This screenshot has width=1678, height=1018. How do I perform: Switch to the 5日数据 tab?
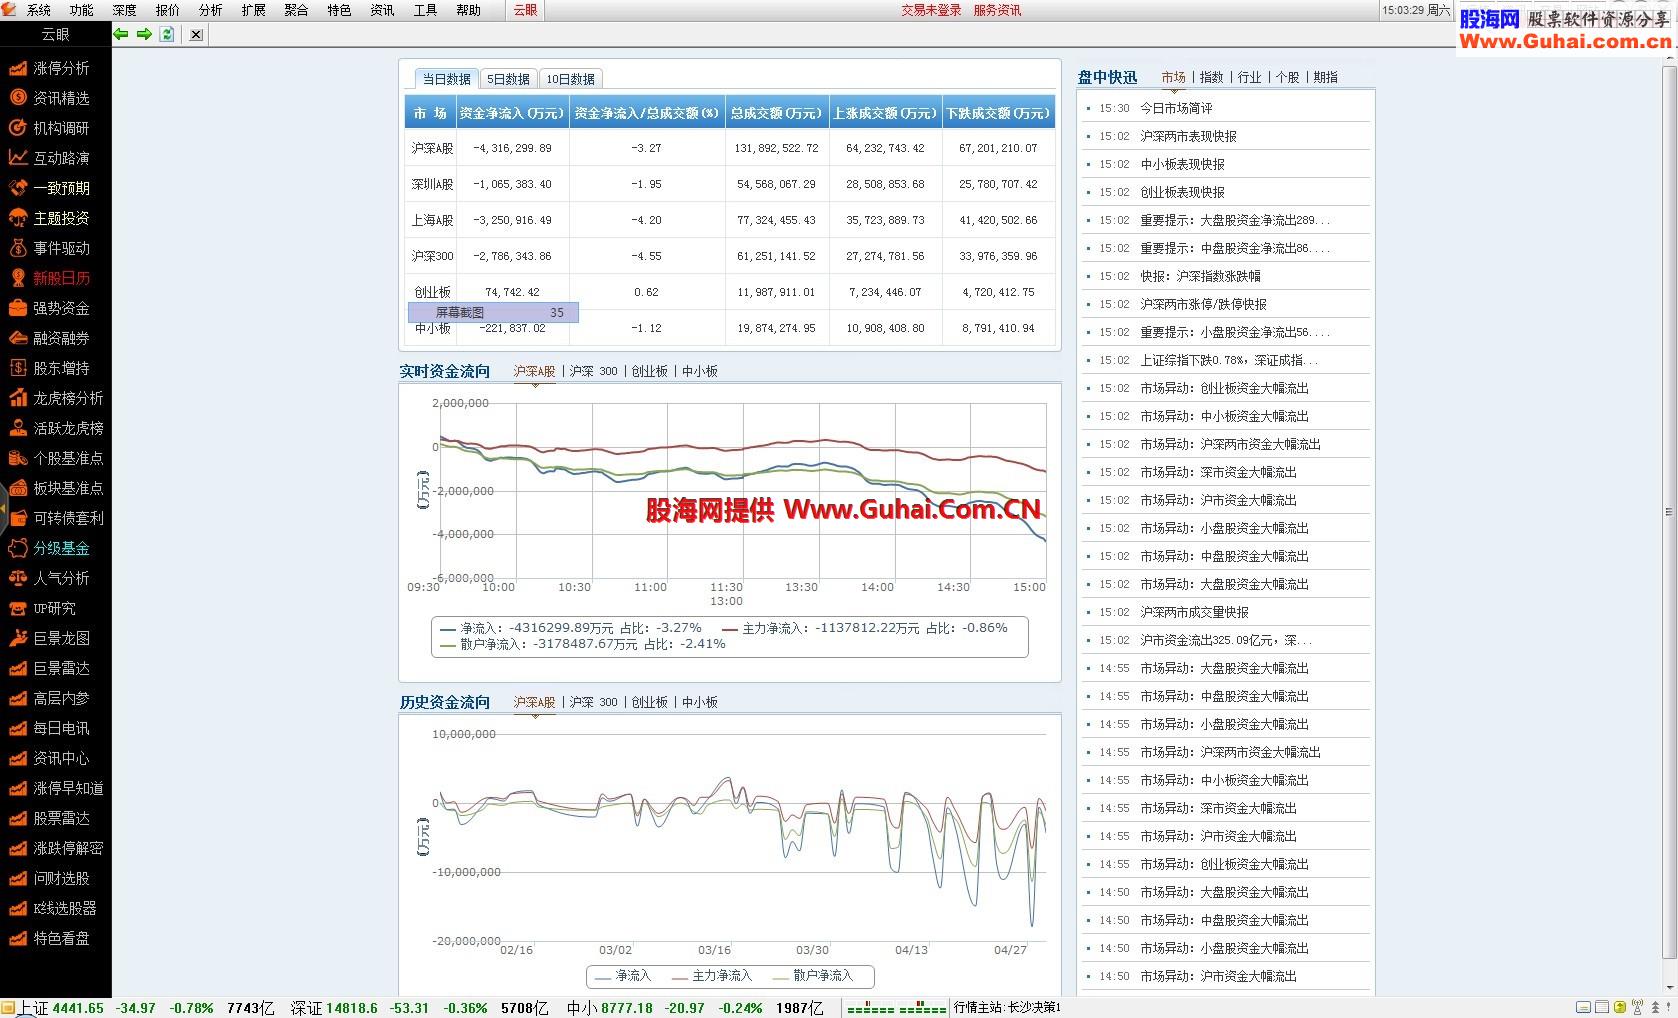[x=508, y=79]
